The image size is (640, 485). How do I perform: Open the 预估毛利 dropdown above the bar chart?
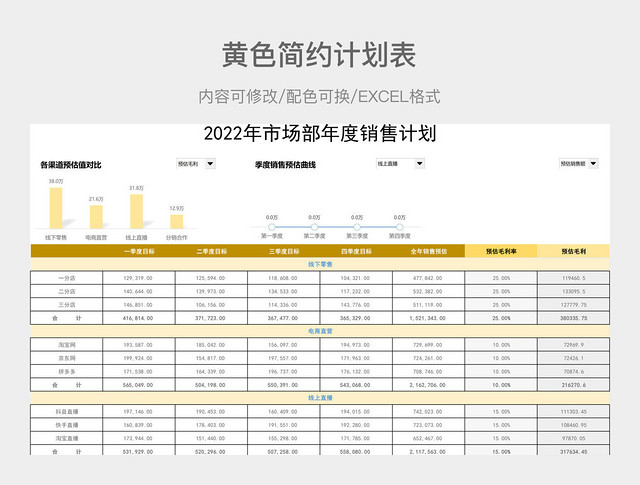click(x=196, y=164)
